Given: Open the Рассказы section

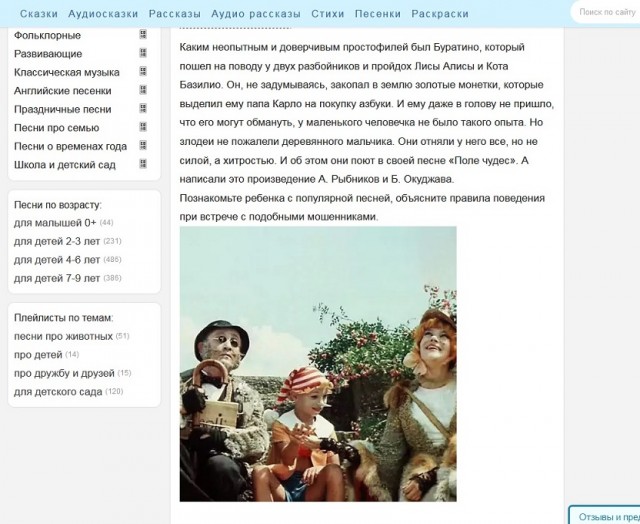Looking at the screenshot, I should (175, 14).
